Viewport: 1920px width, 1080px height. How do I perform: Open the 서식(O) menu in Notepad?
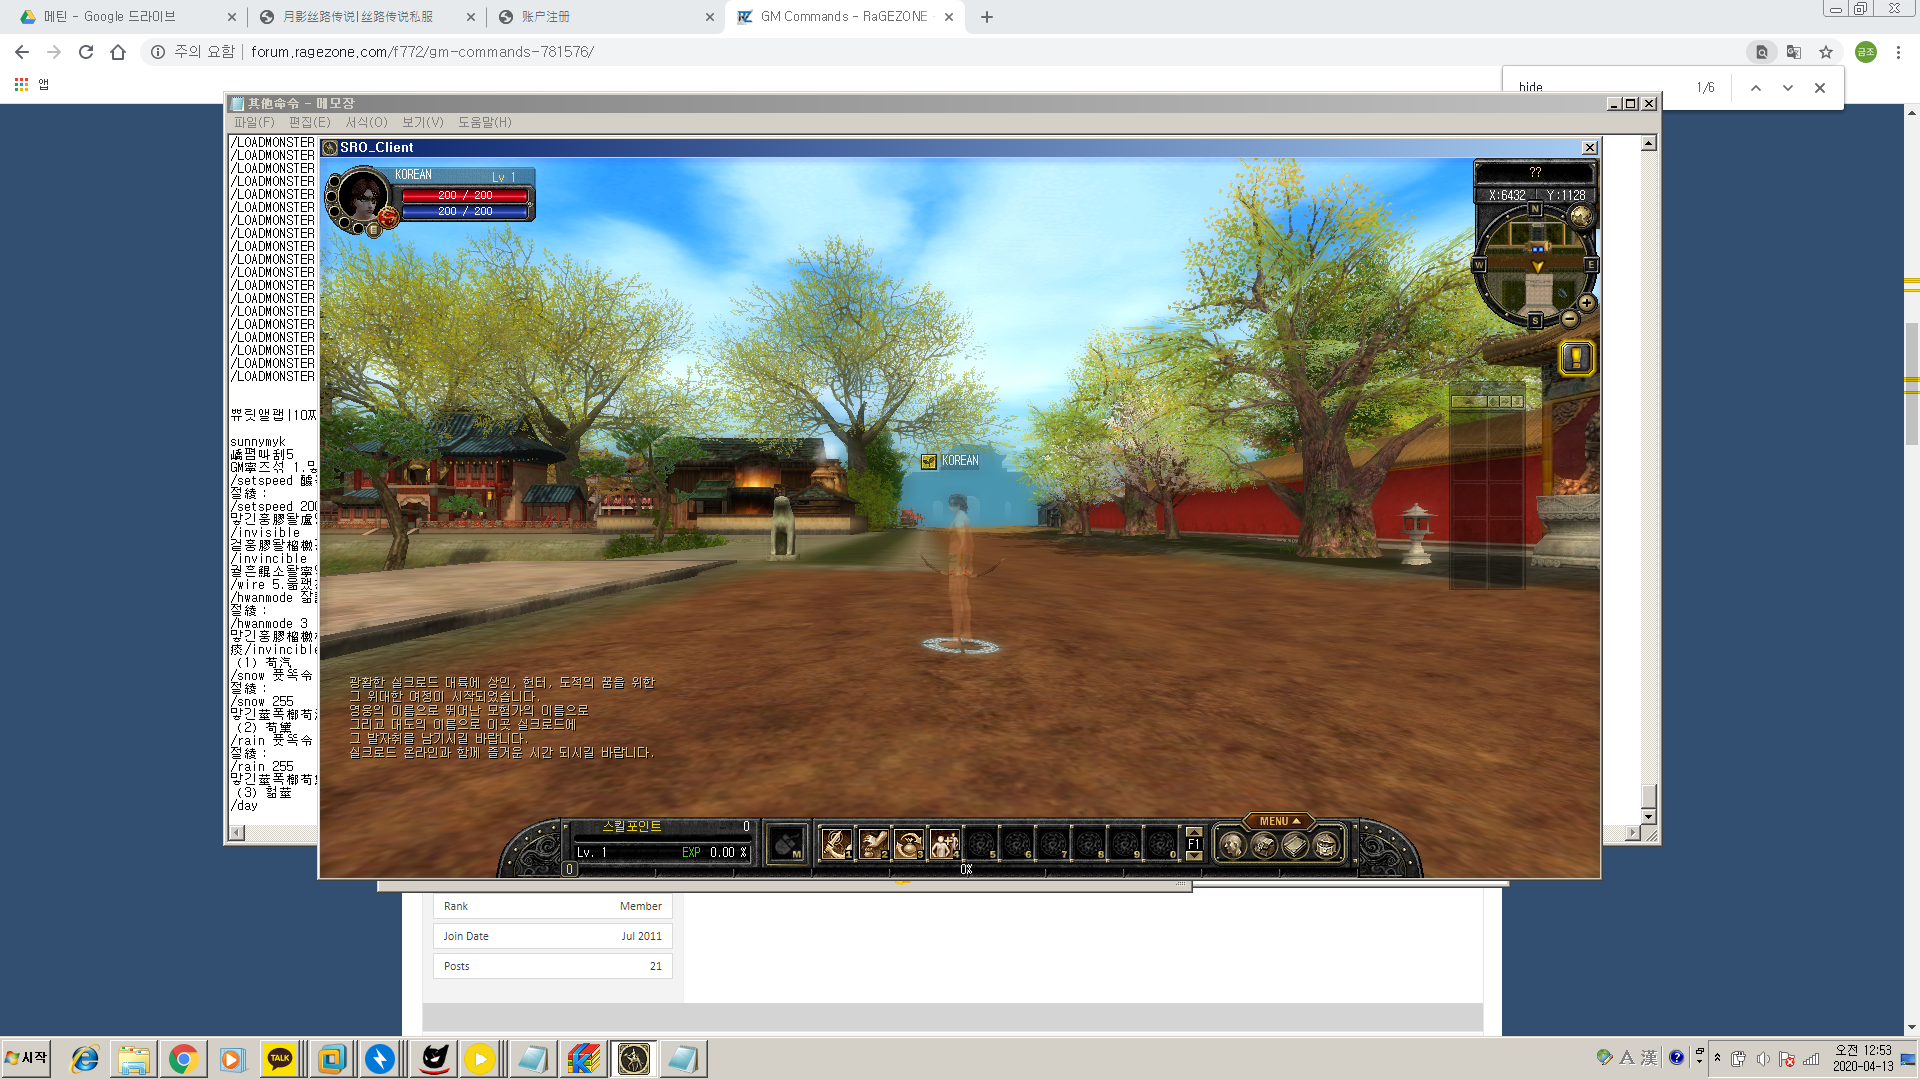[x=366, y=122]
